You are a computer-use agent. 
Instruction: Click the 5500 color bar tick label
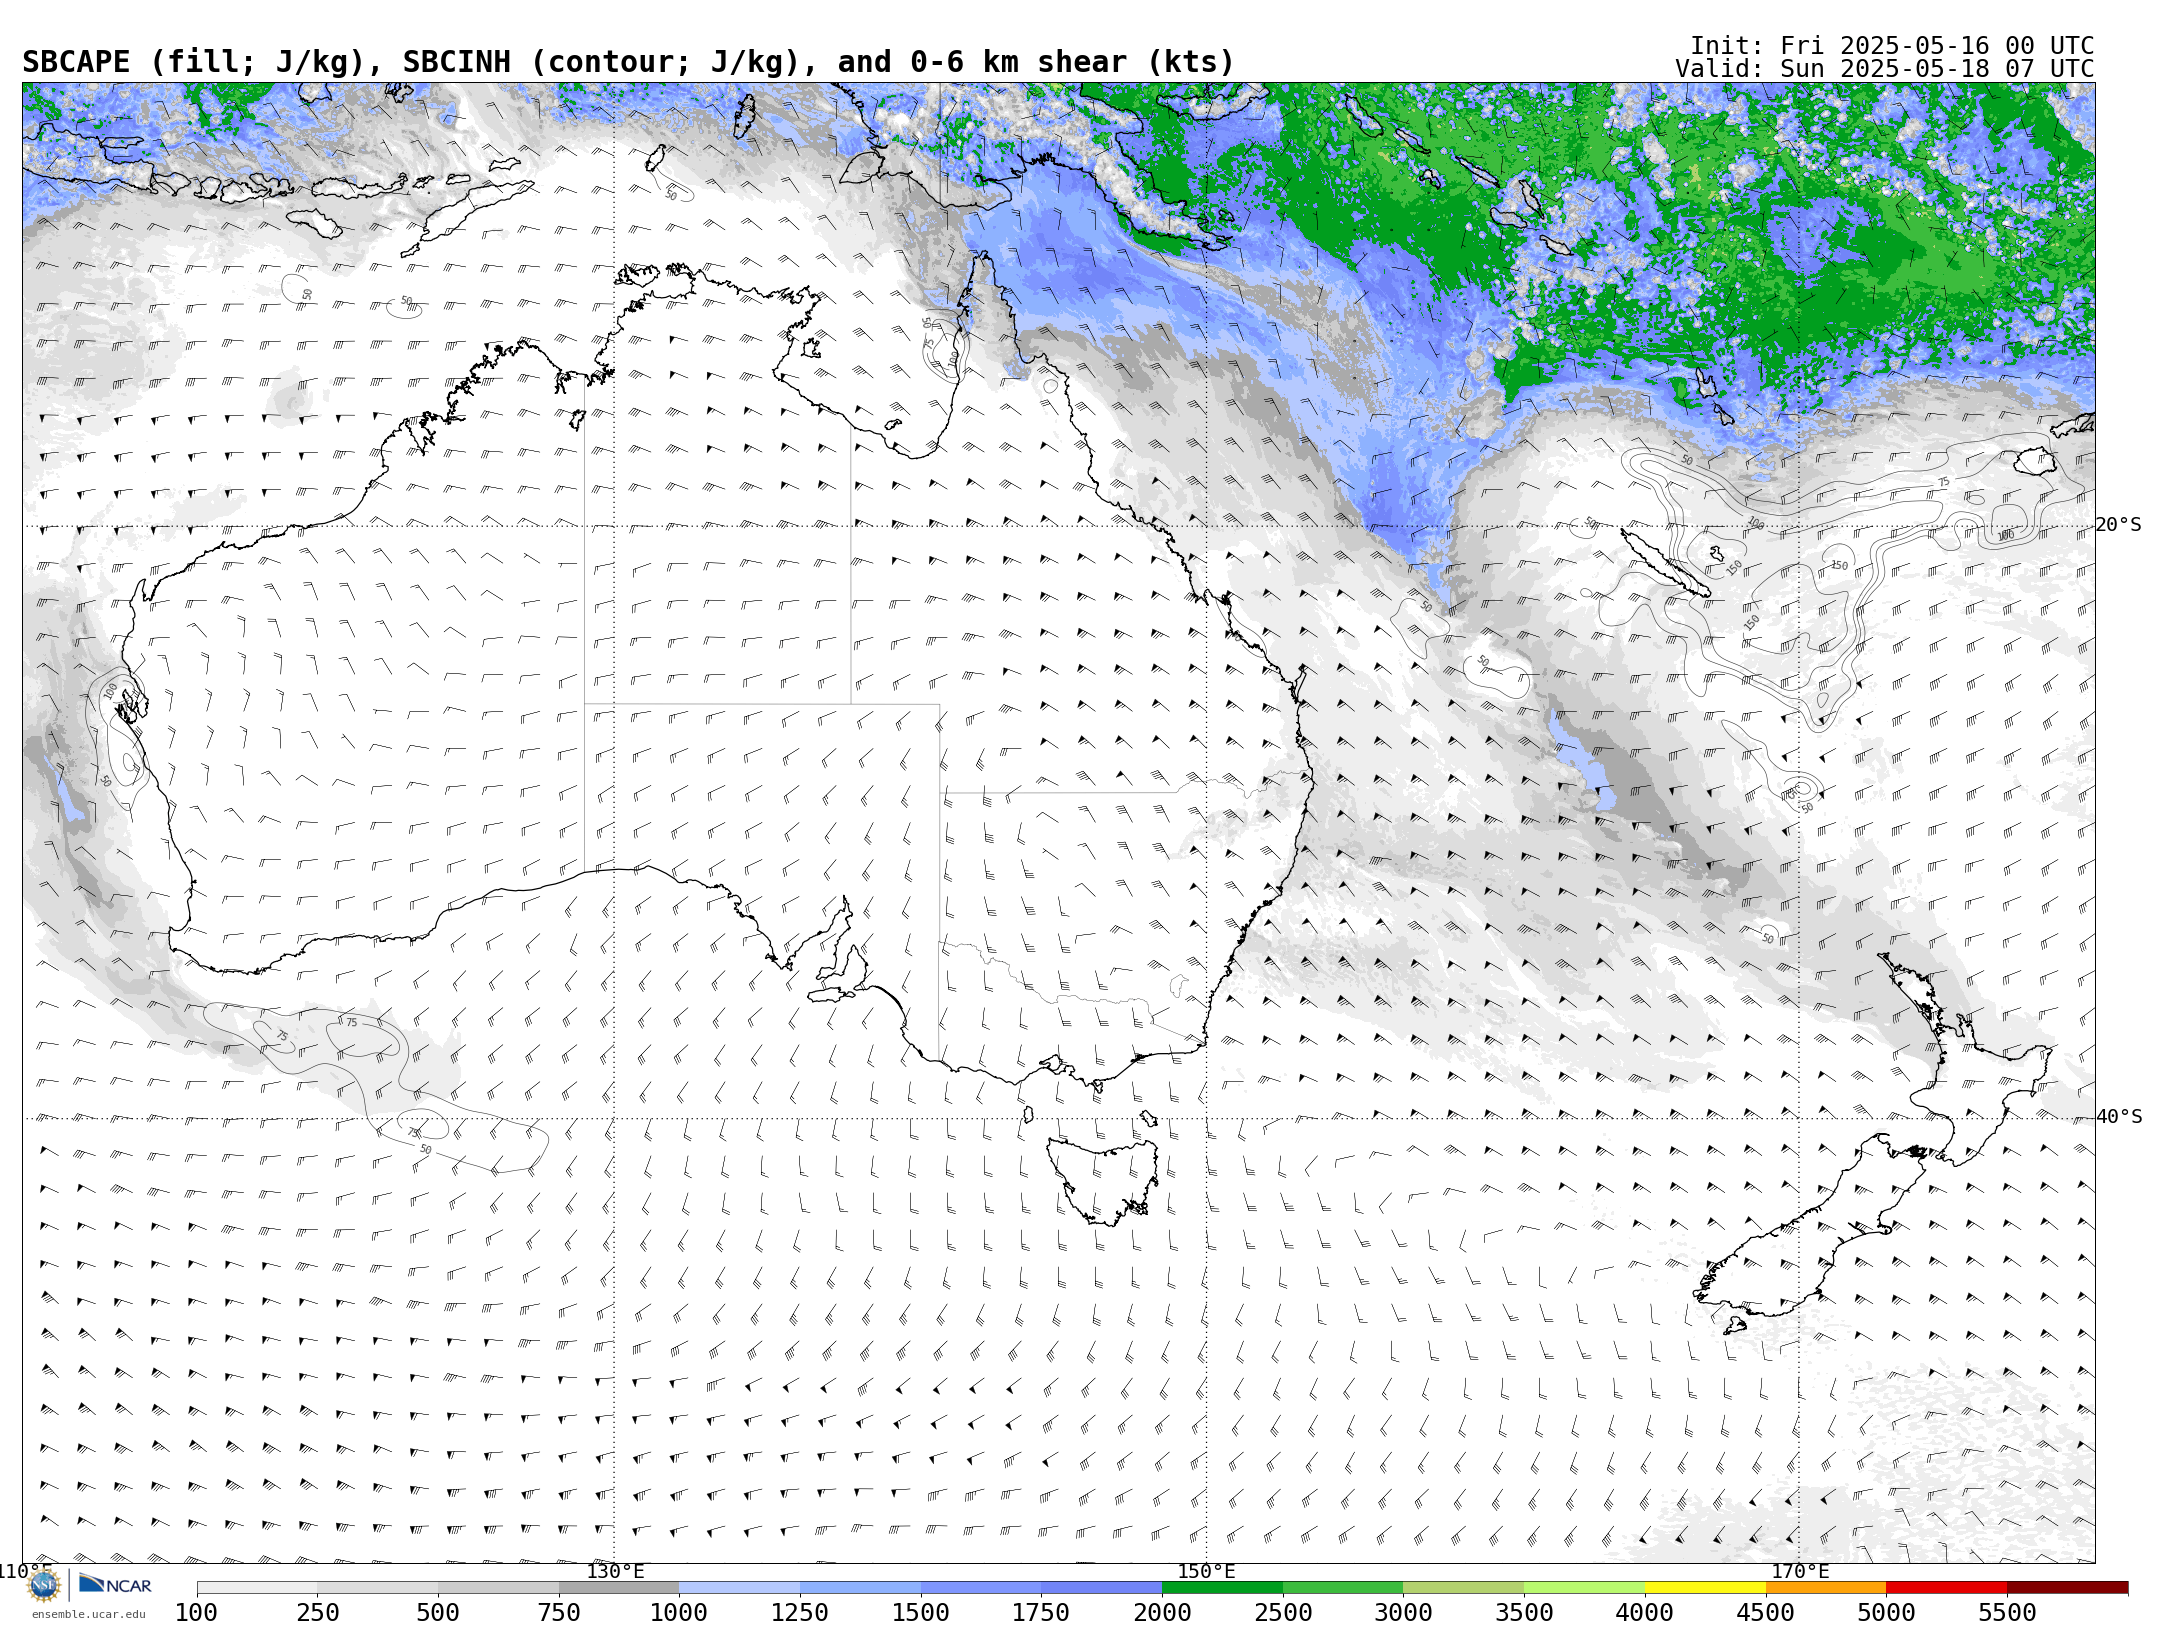2007,1612
